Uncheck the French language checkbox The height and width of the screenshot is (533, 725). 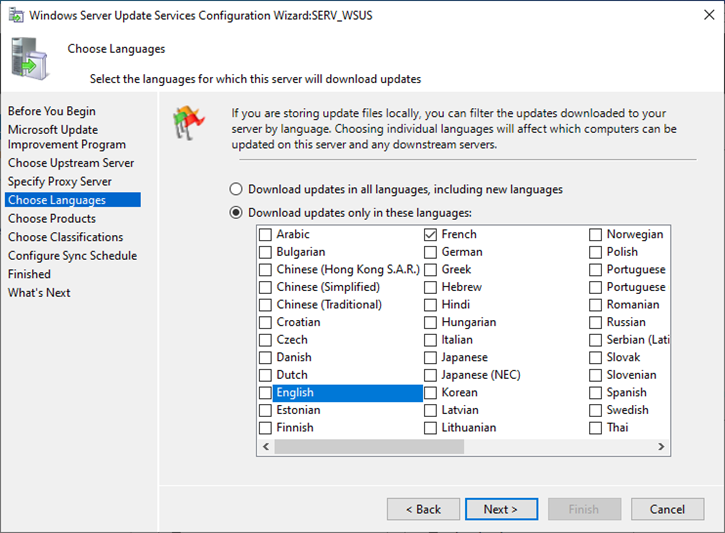[x=430, y=234]
